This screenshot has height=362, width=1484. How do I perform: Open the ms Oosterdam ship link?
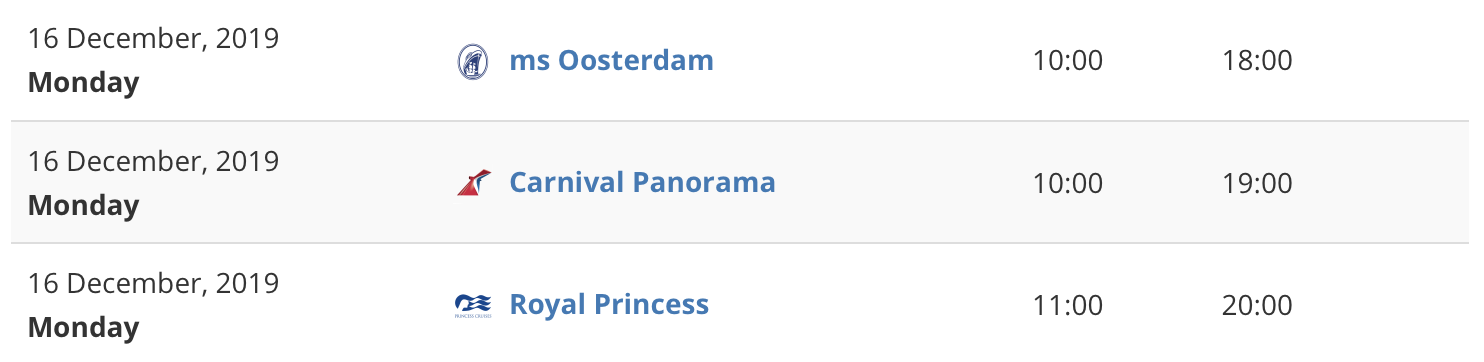pyautogui.click(x=612, y=60)
